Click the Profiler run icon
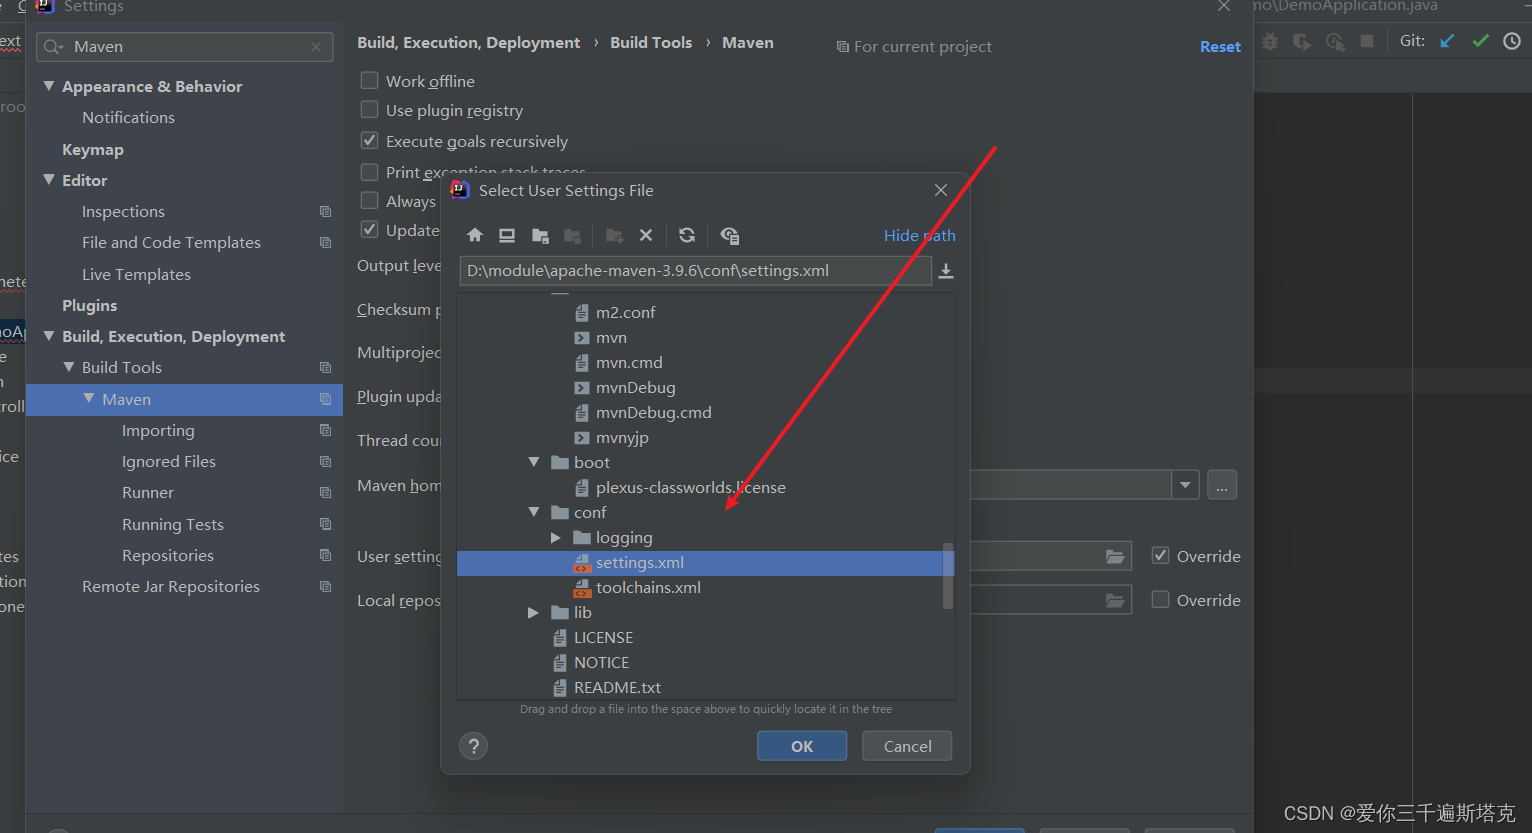Image resolution: width=1532 pixels, height=833 pixels. [x=1335, y=41]
